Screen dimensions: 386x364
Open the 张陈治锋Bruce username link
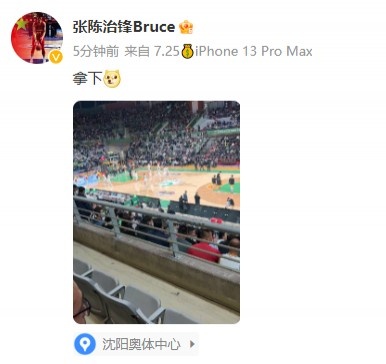pos(124,27)
